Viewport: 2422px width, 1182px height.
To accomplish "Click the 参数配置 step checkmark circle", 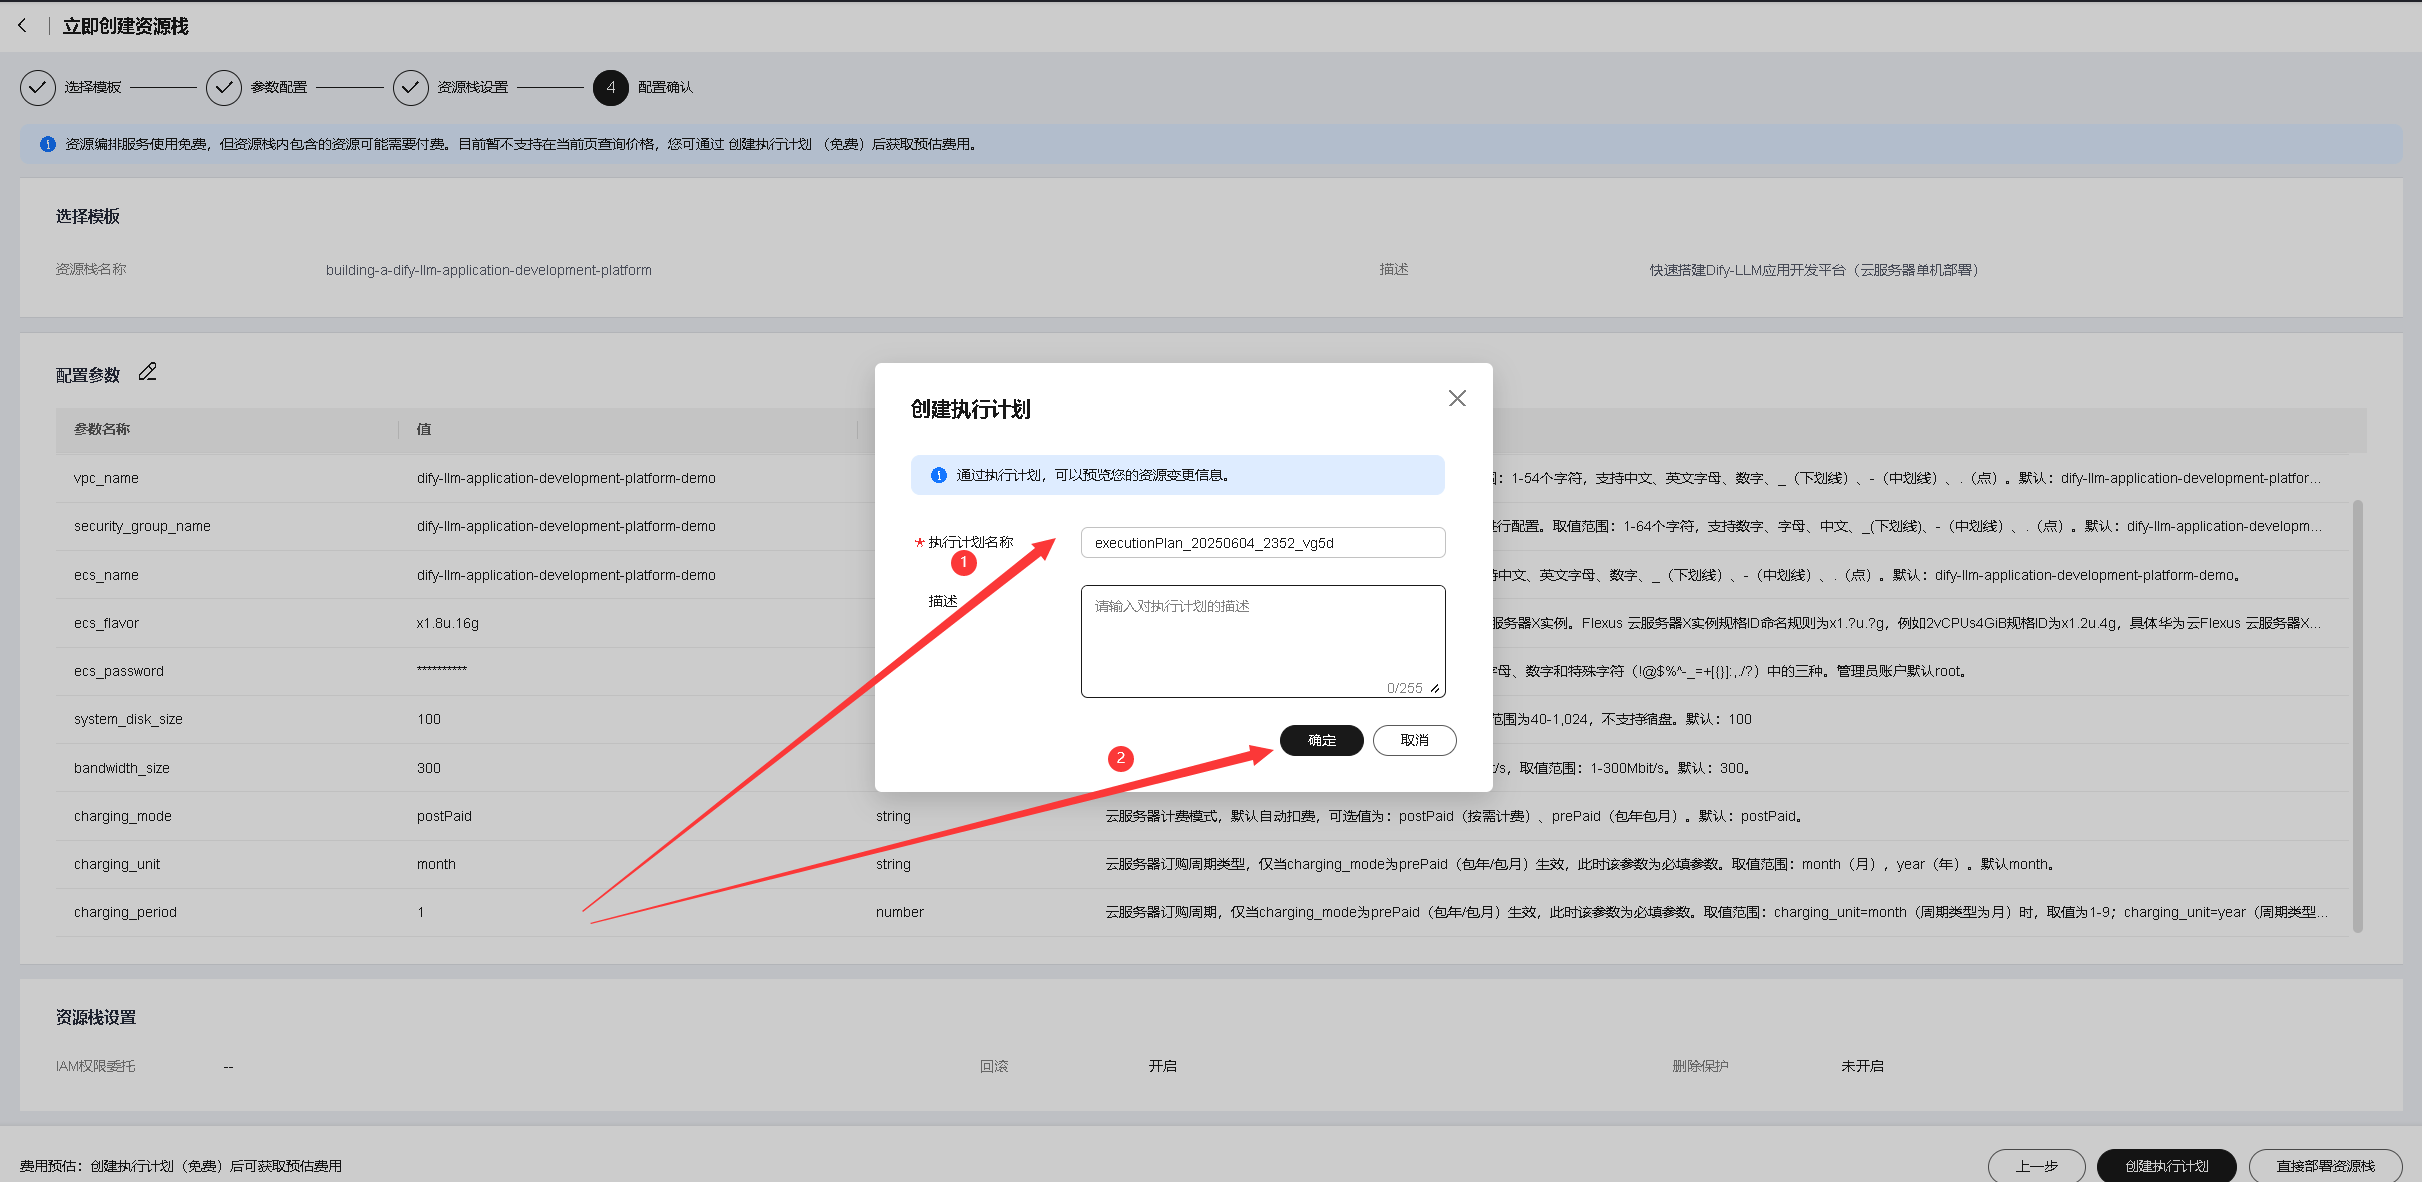I will 224,87.
